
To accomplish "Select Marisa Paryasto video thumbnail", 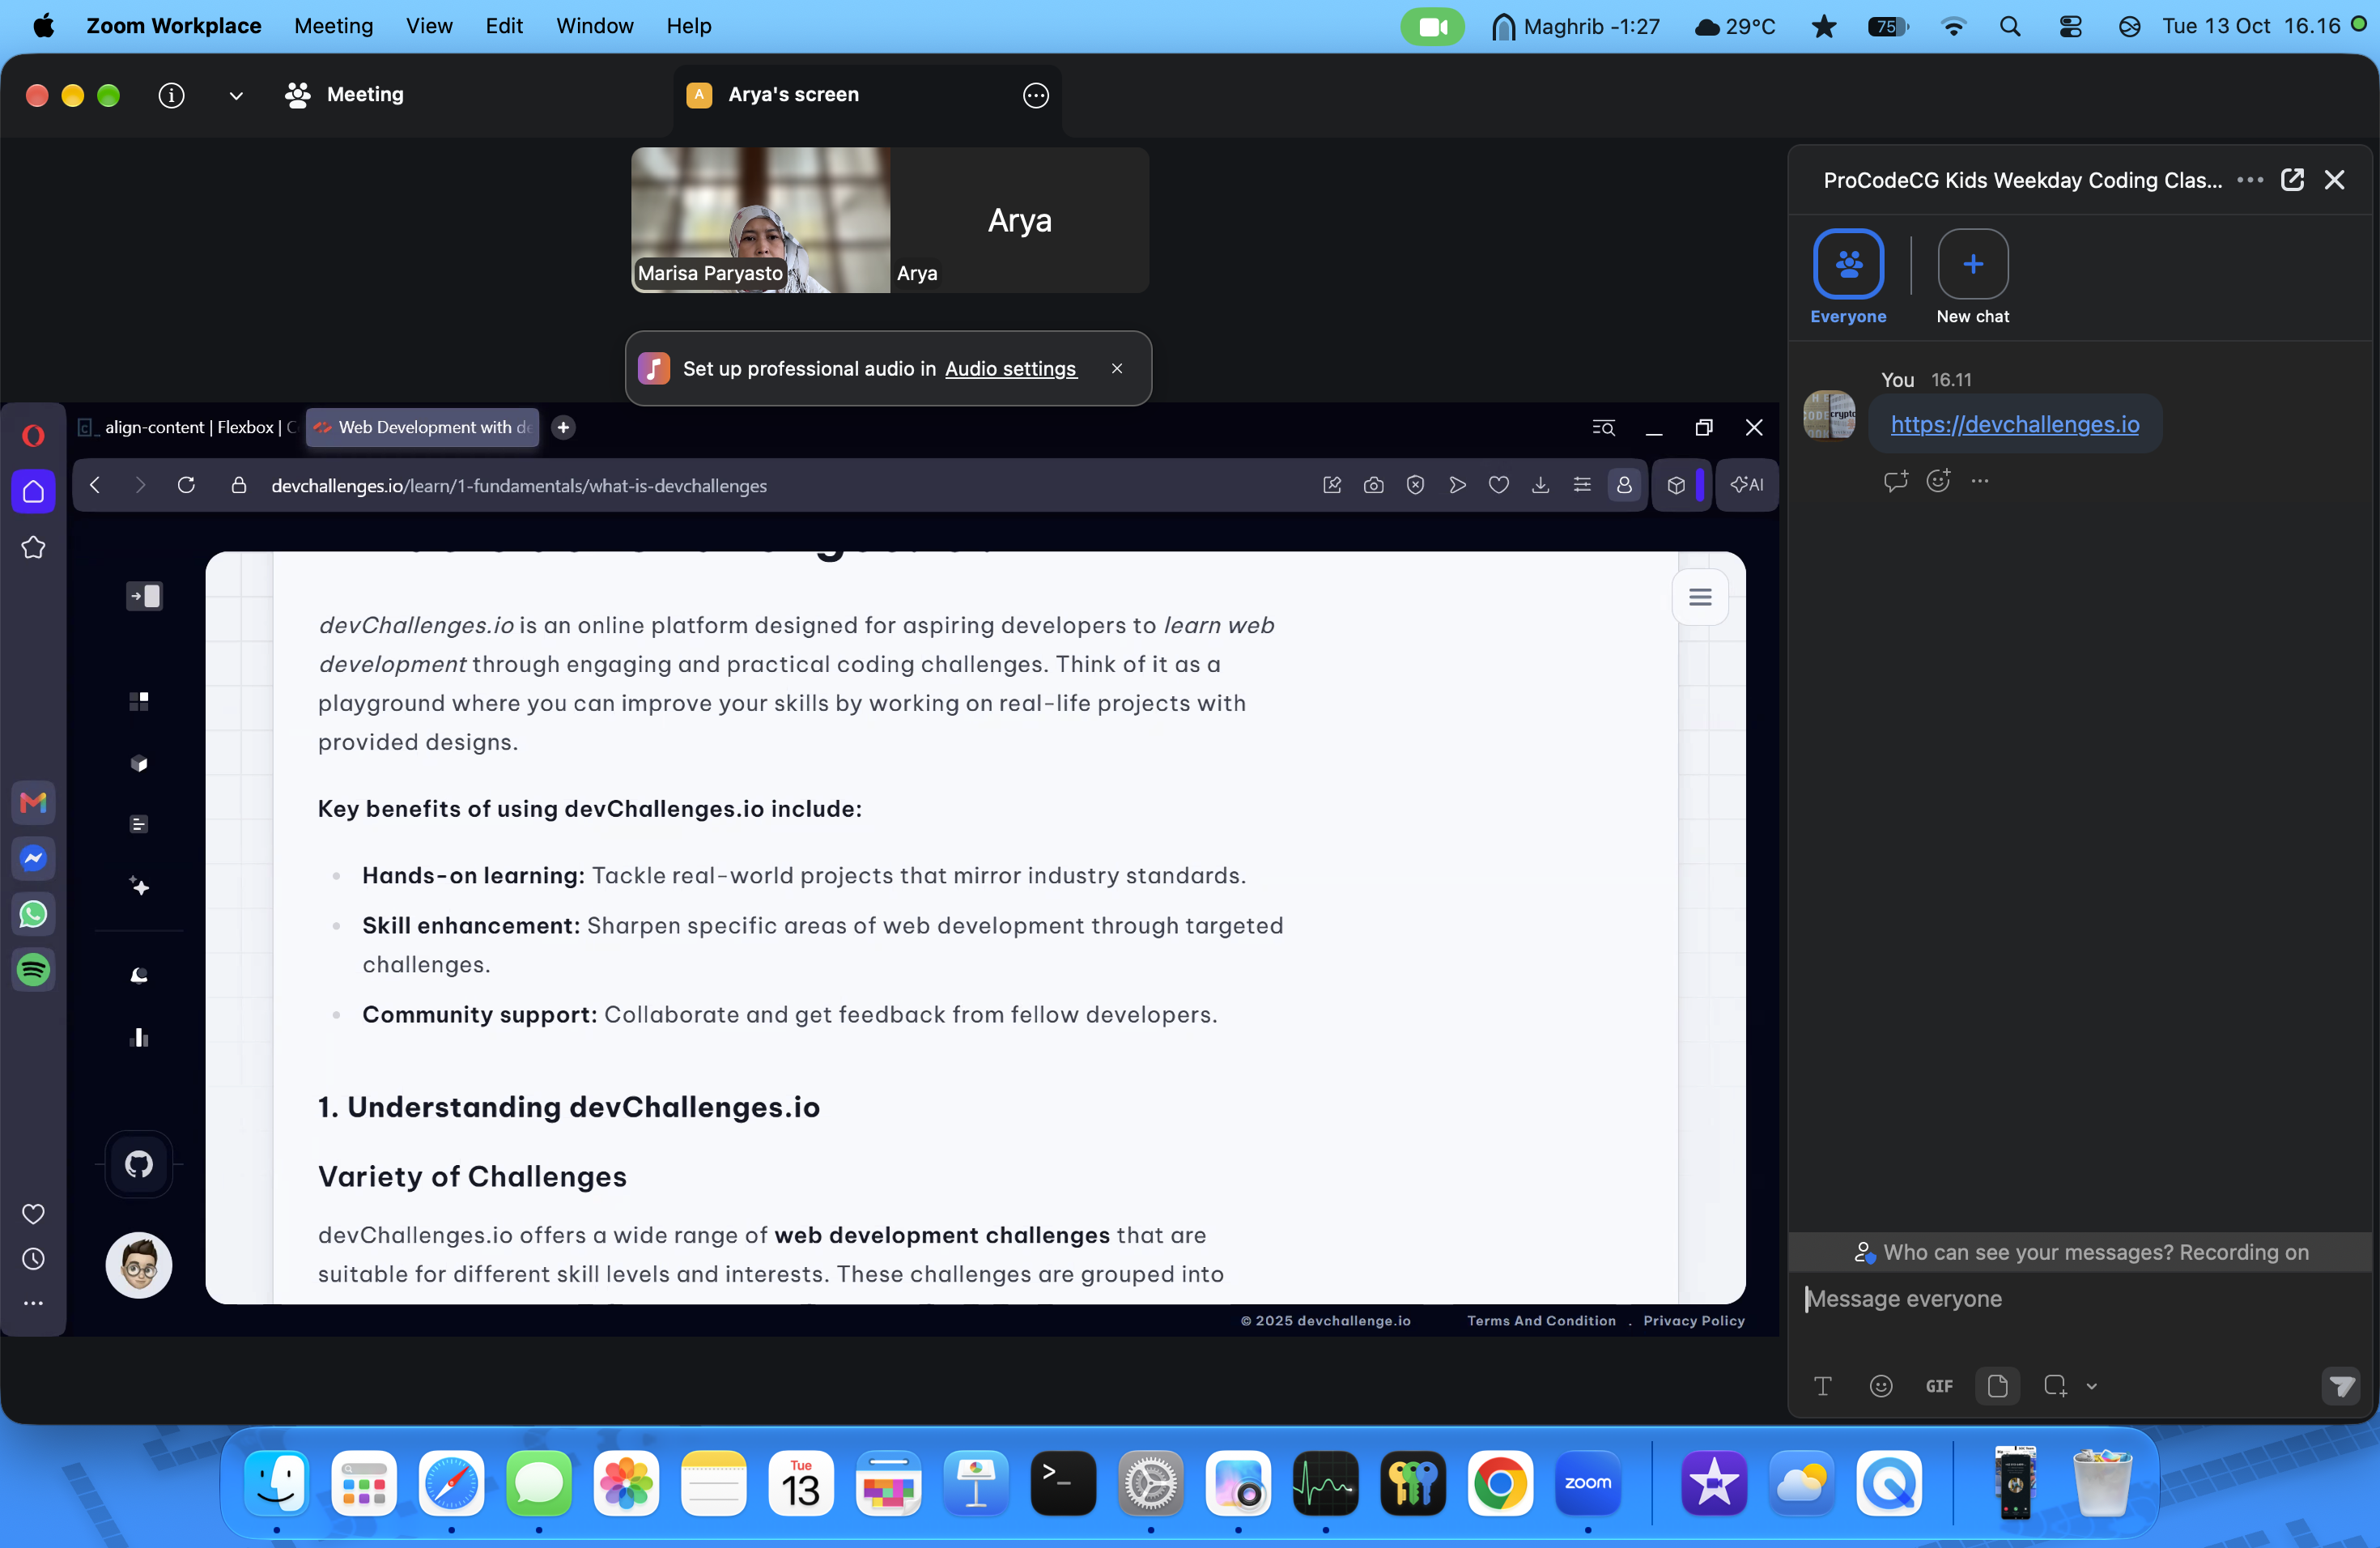I will (761, 220).
